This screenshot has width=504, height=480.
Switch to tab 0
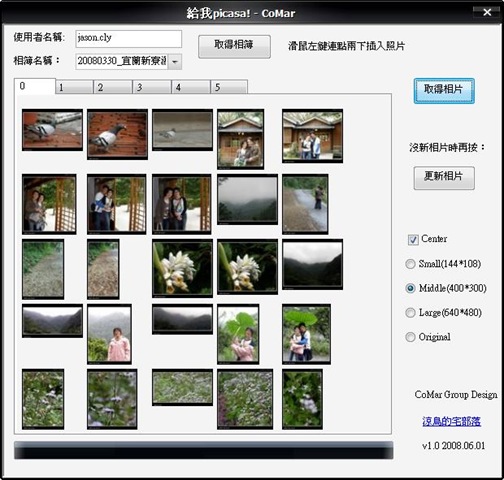point(35,86)
